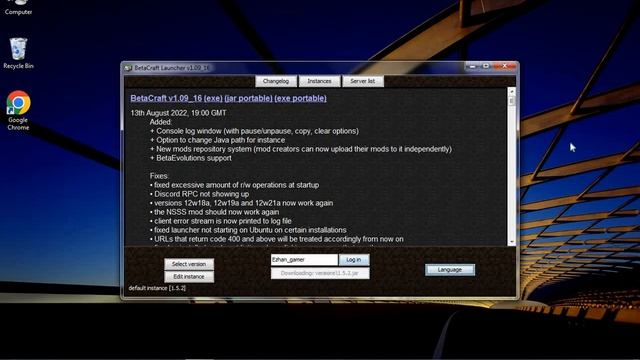Click 'URLs that return code 400' line

(x=277, y=239)
